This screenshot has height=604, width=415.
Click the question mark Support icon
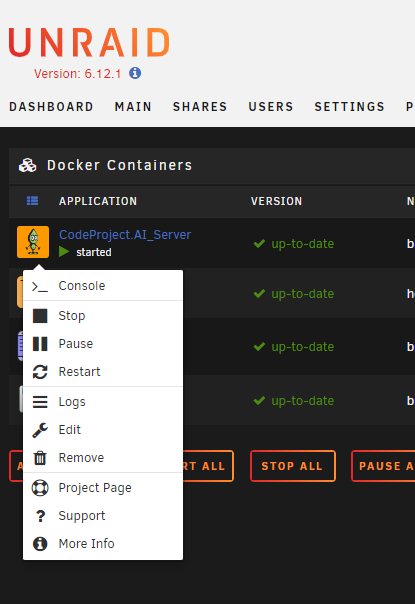tap(40, 516)
